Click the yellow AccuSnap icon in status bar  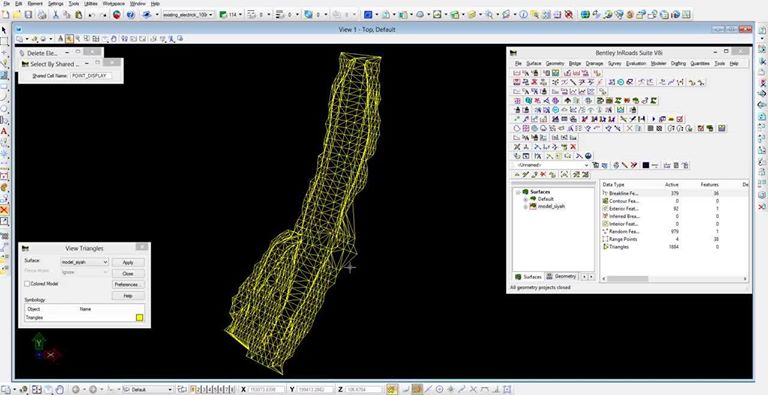tap(392, 389)
